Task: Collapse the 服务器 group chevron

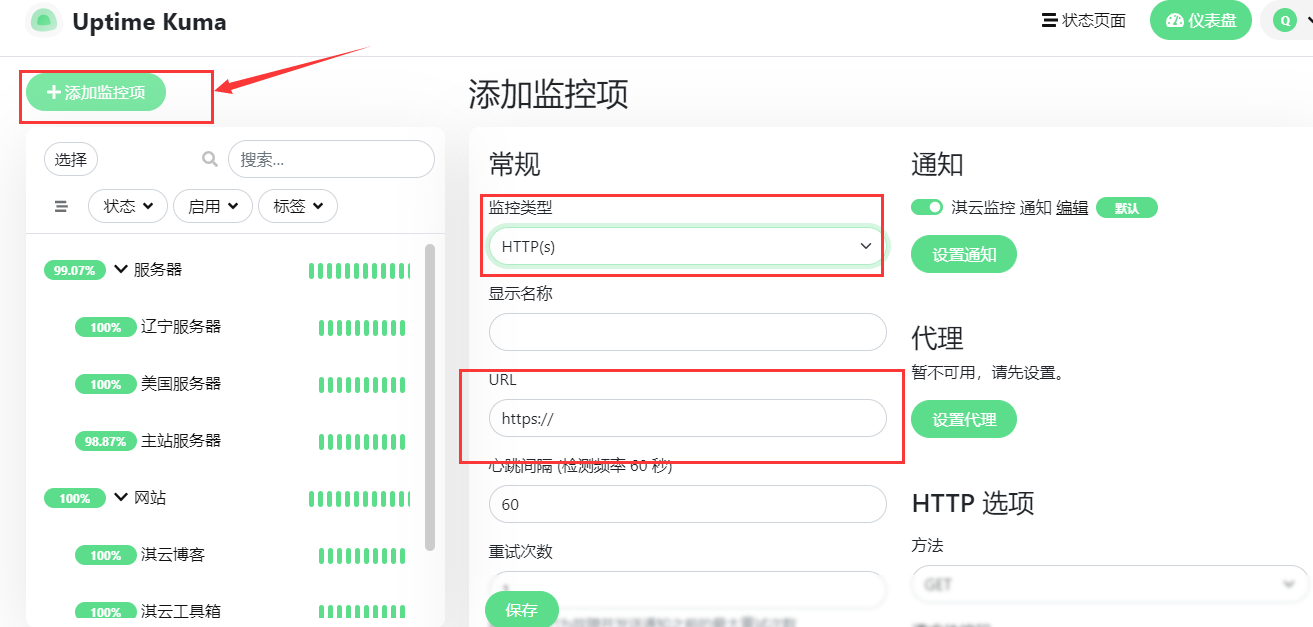Action: pos(121,269)
